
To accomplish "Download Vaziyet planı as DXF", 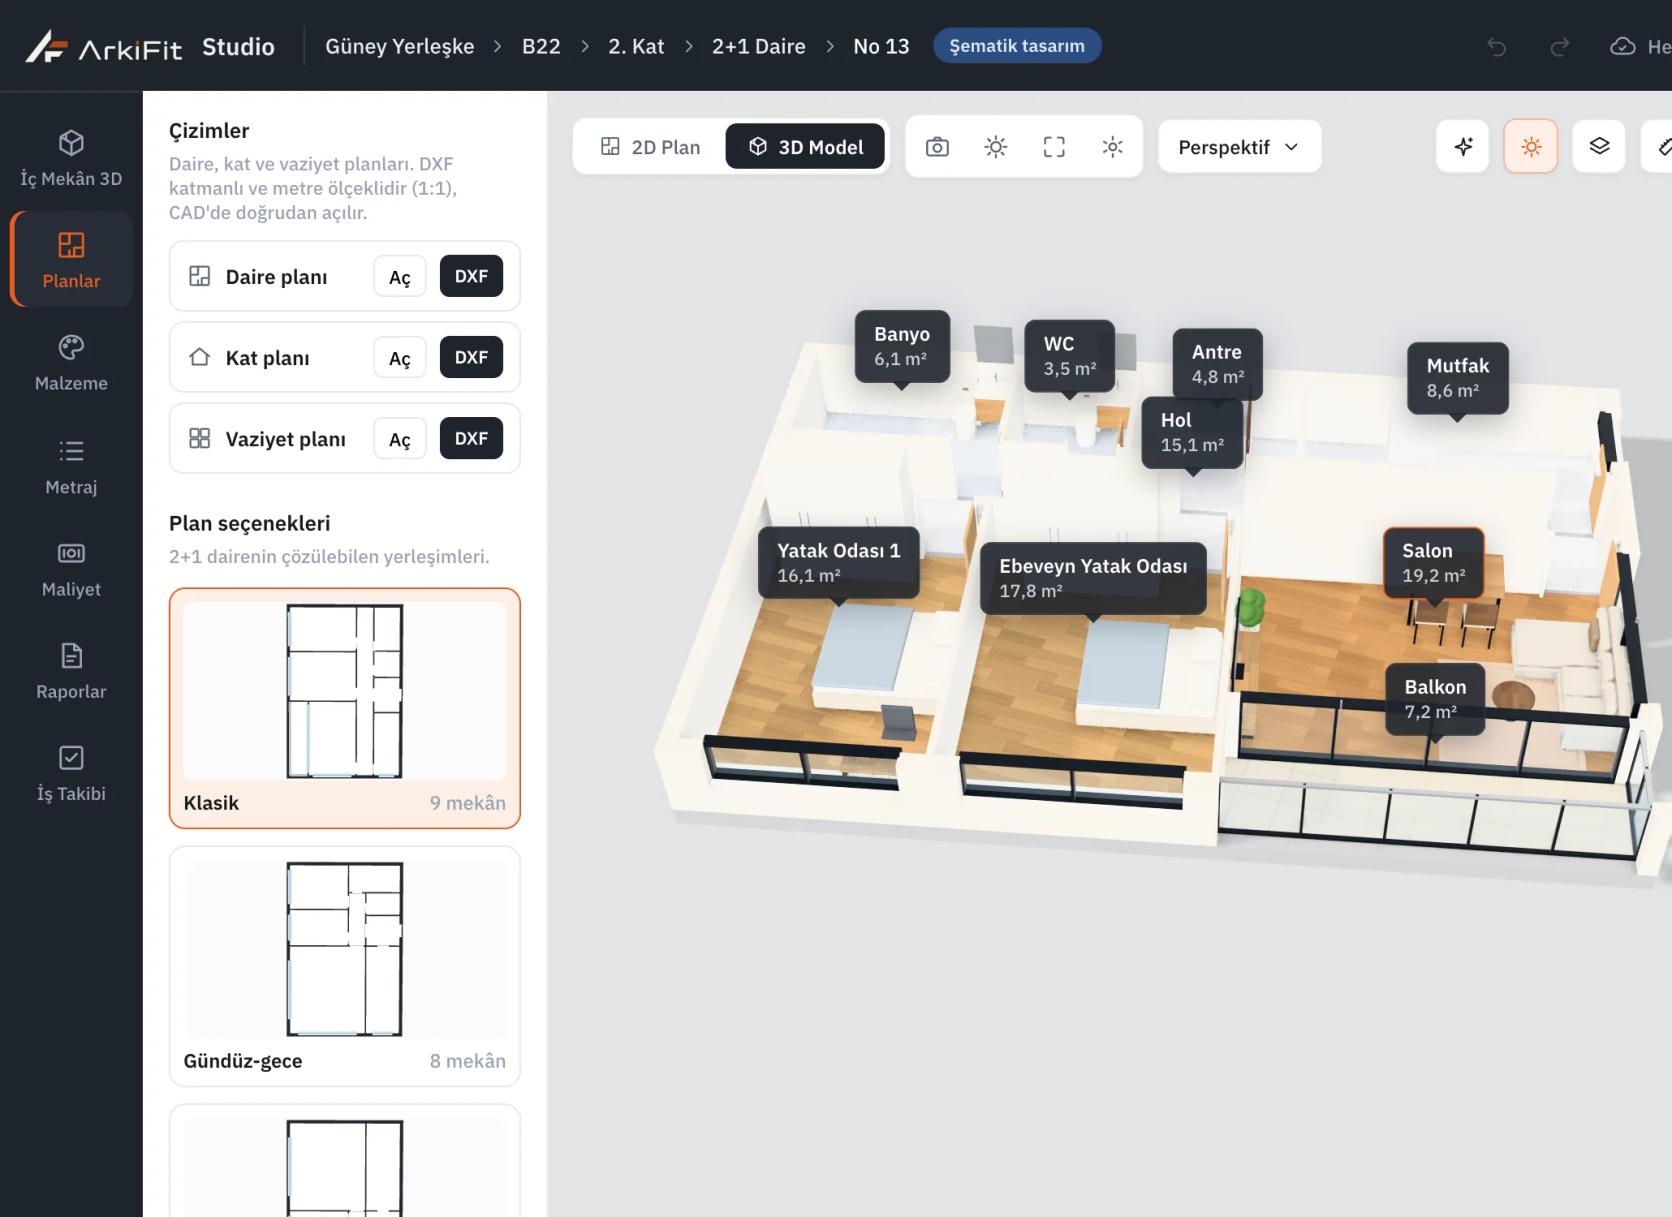I will (471, 438).
